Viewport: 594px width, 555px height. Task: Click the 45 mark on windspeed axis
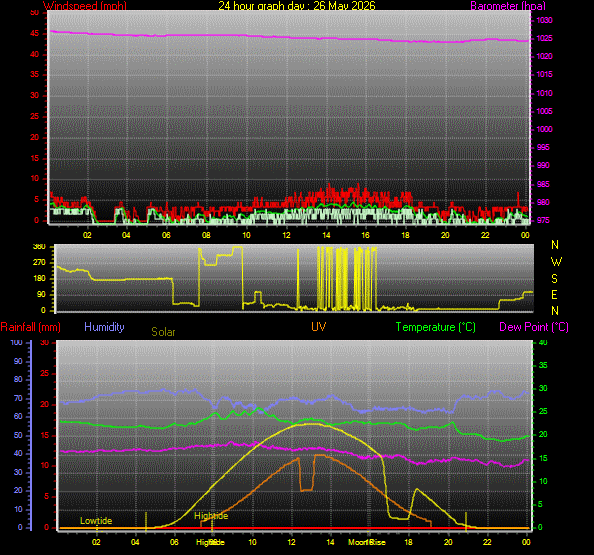(34, 33)
